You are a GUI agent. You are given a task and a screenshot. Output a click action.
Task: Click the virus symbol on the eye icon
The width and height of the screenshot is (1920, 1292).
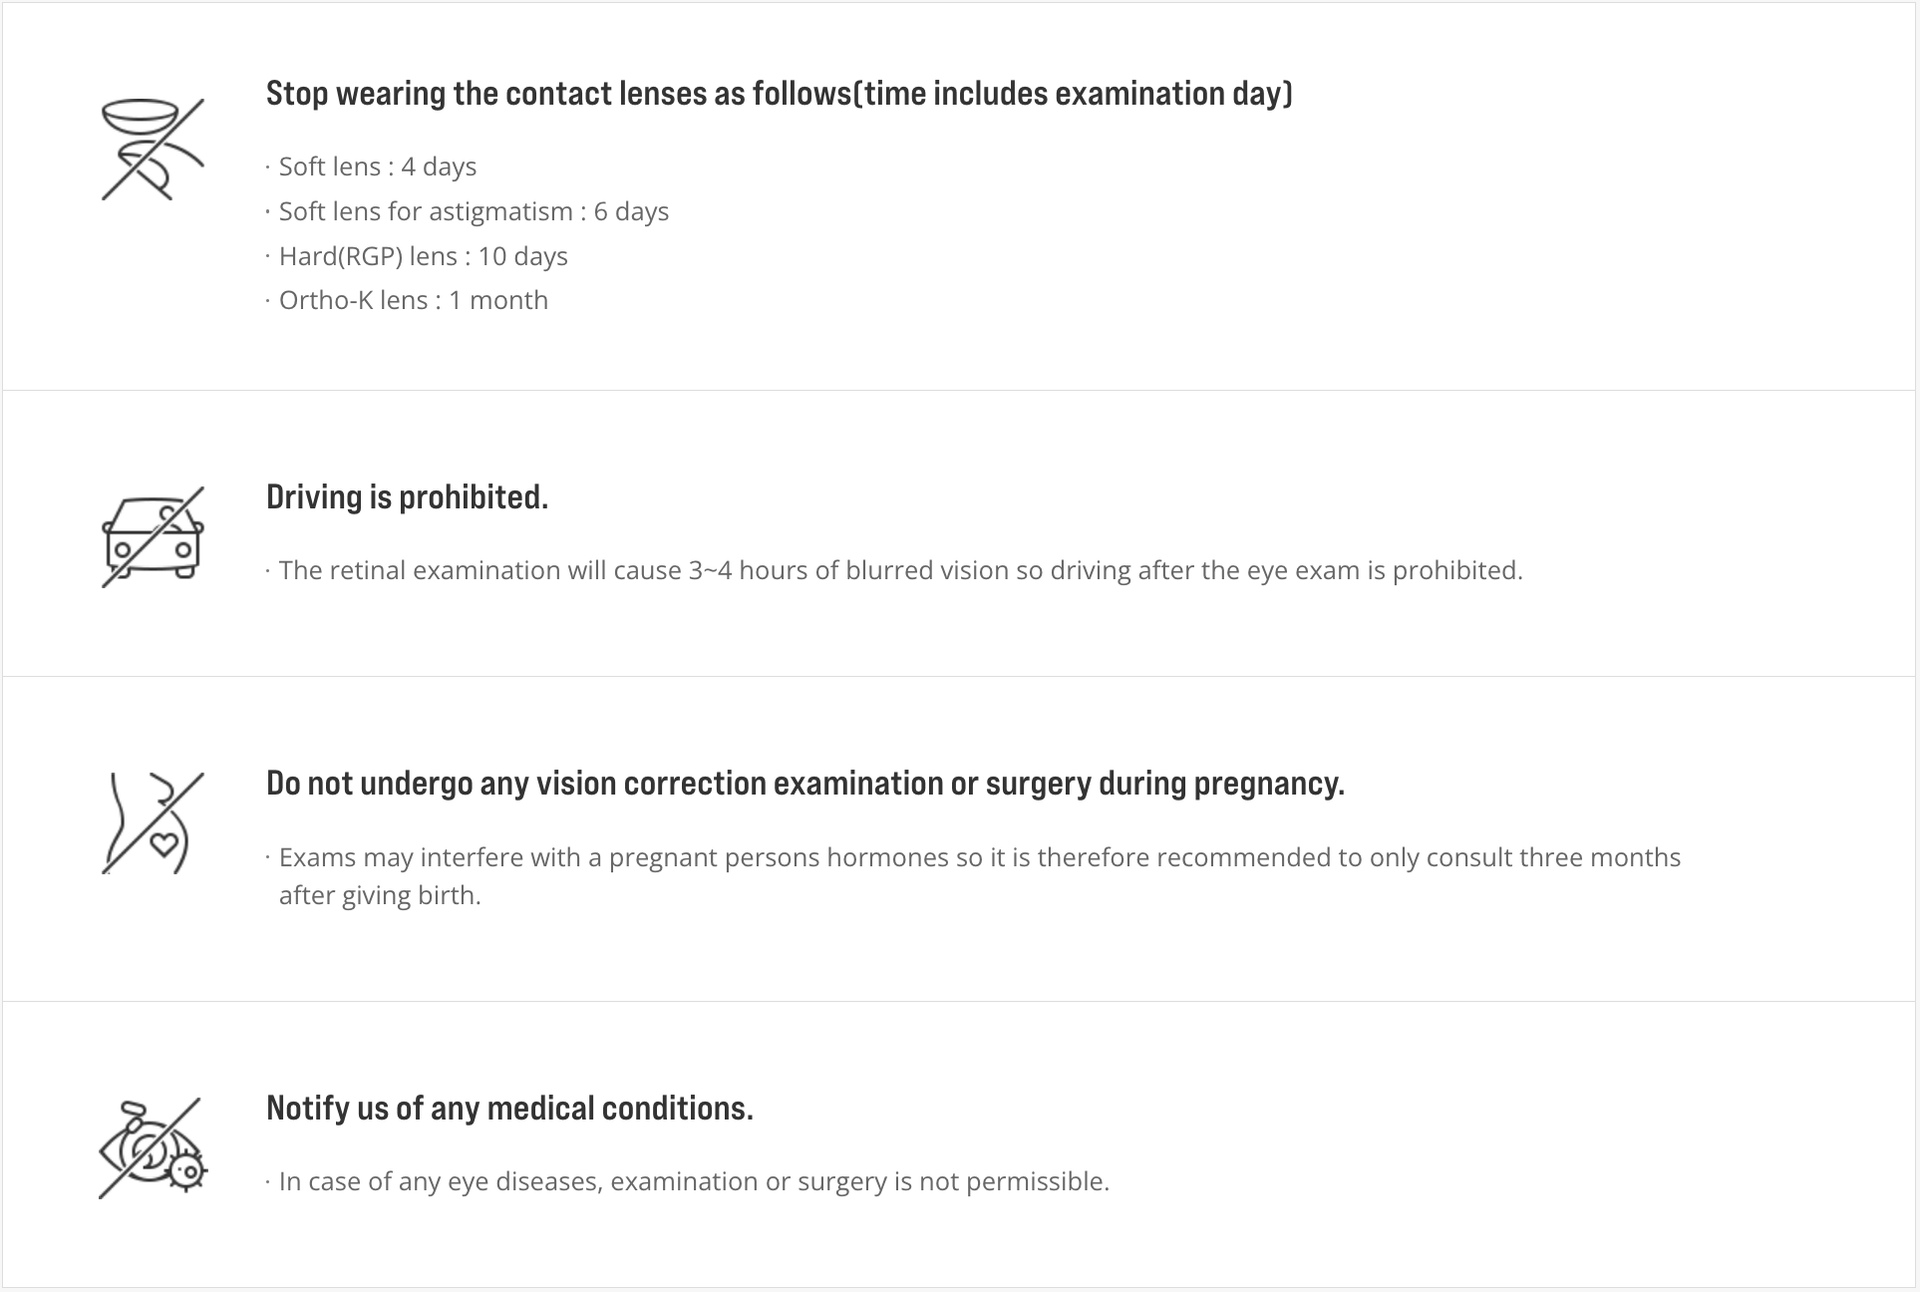(186, 1170)
